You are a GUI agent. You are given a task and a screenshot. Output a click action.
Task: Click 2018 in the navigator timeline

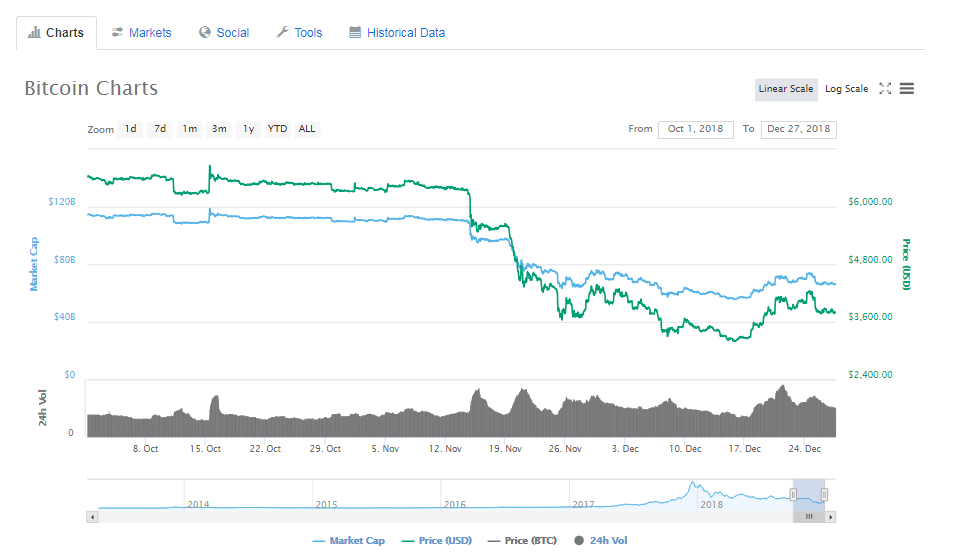coord(712,505)
